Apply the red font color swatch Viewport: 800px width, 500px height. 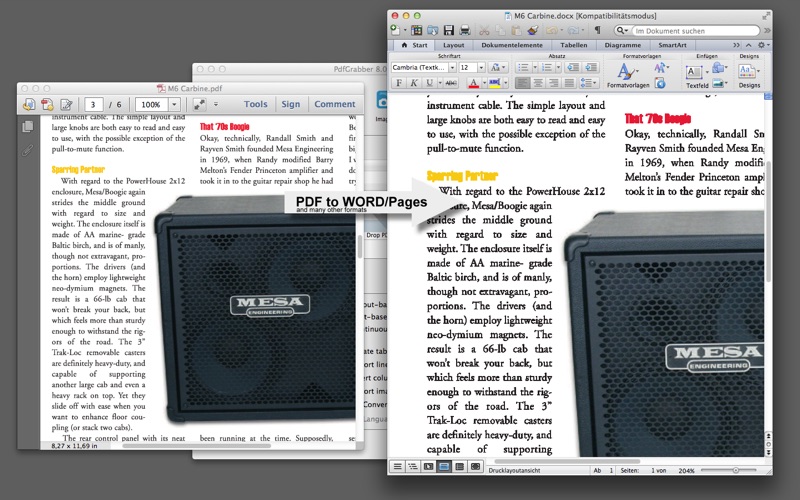click(473, 83)
